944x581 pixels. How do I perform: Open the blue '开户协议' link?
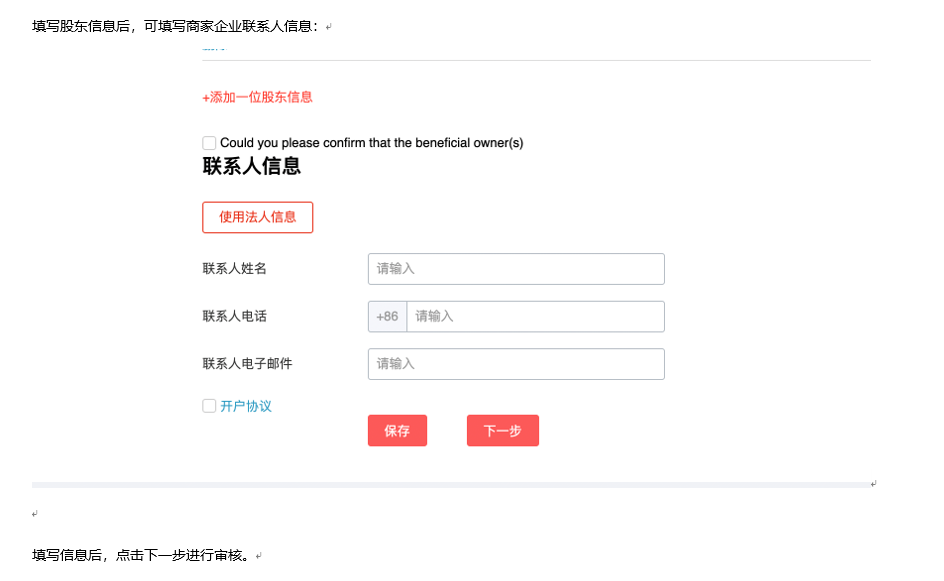point(246,406)
